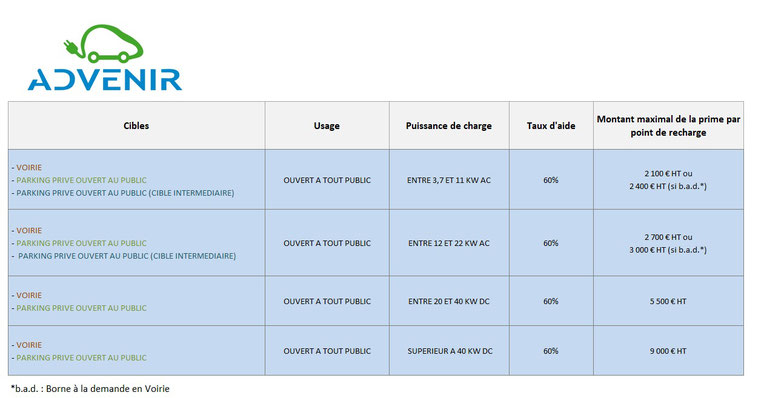The height and width of the screenshot is (398, 764).
Task: Click 'OUVERT A TOUT PUBLIC' in 20–40 KW row
Action: [x=327, y=302]
